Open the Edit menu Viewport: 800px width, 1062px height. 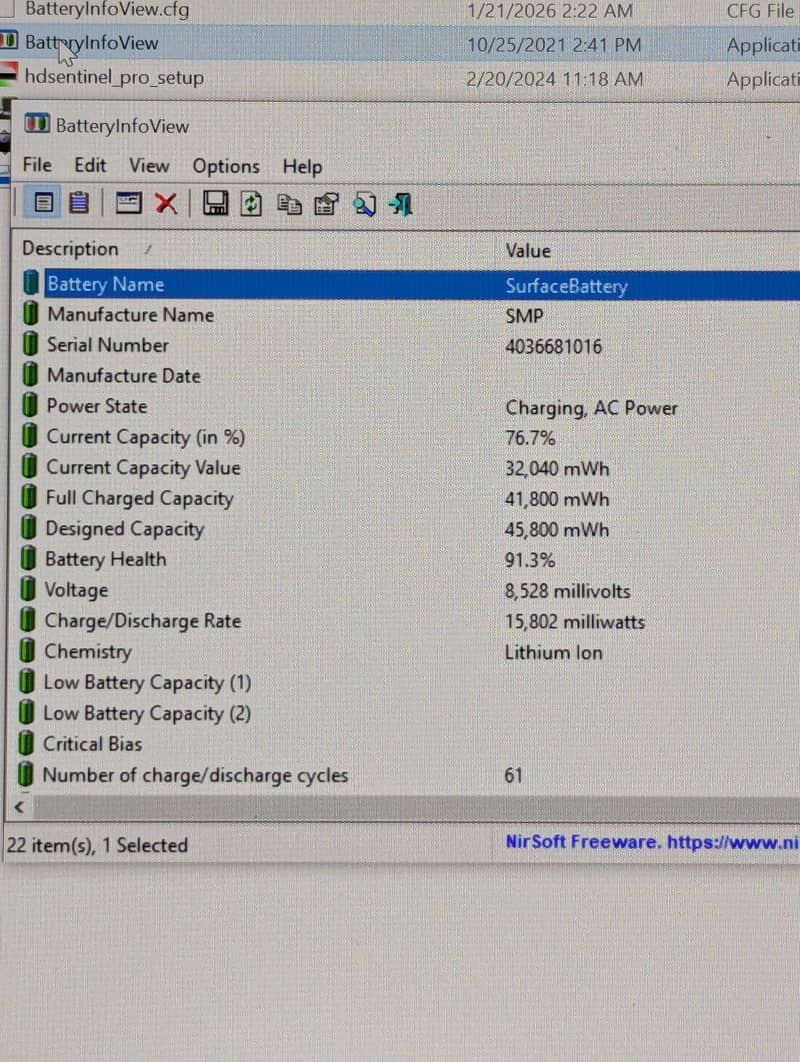point(90,165)
